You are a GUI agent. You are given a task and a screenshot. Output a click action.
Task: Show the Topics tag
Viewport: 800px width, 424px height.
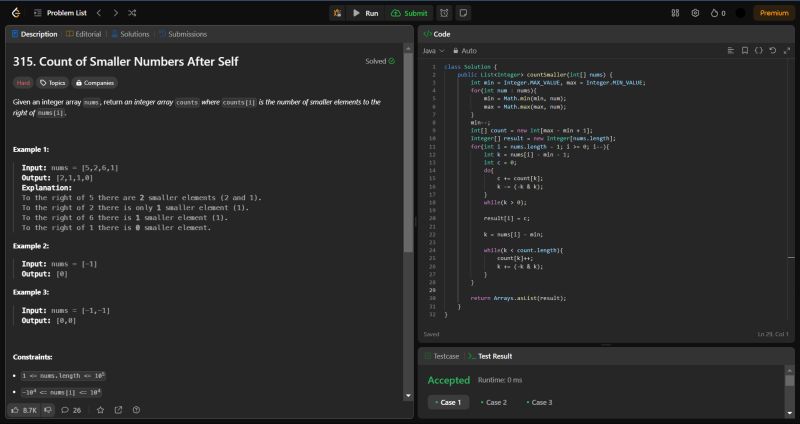click(53, 83)
